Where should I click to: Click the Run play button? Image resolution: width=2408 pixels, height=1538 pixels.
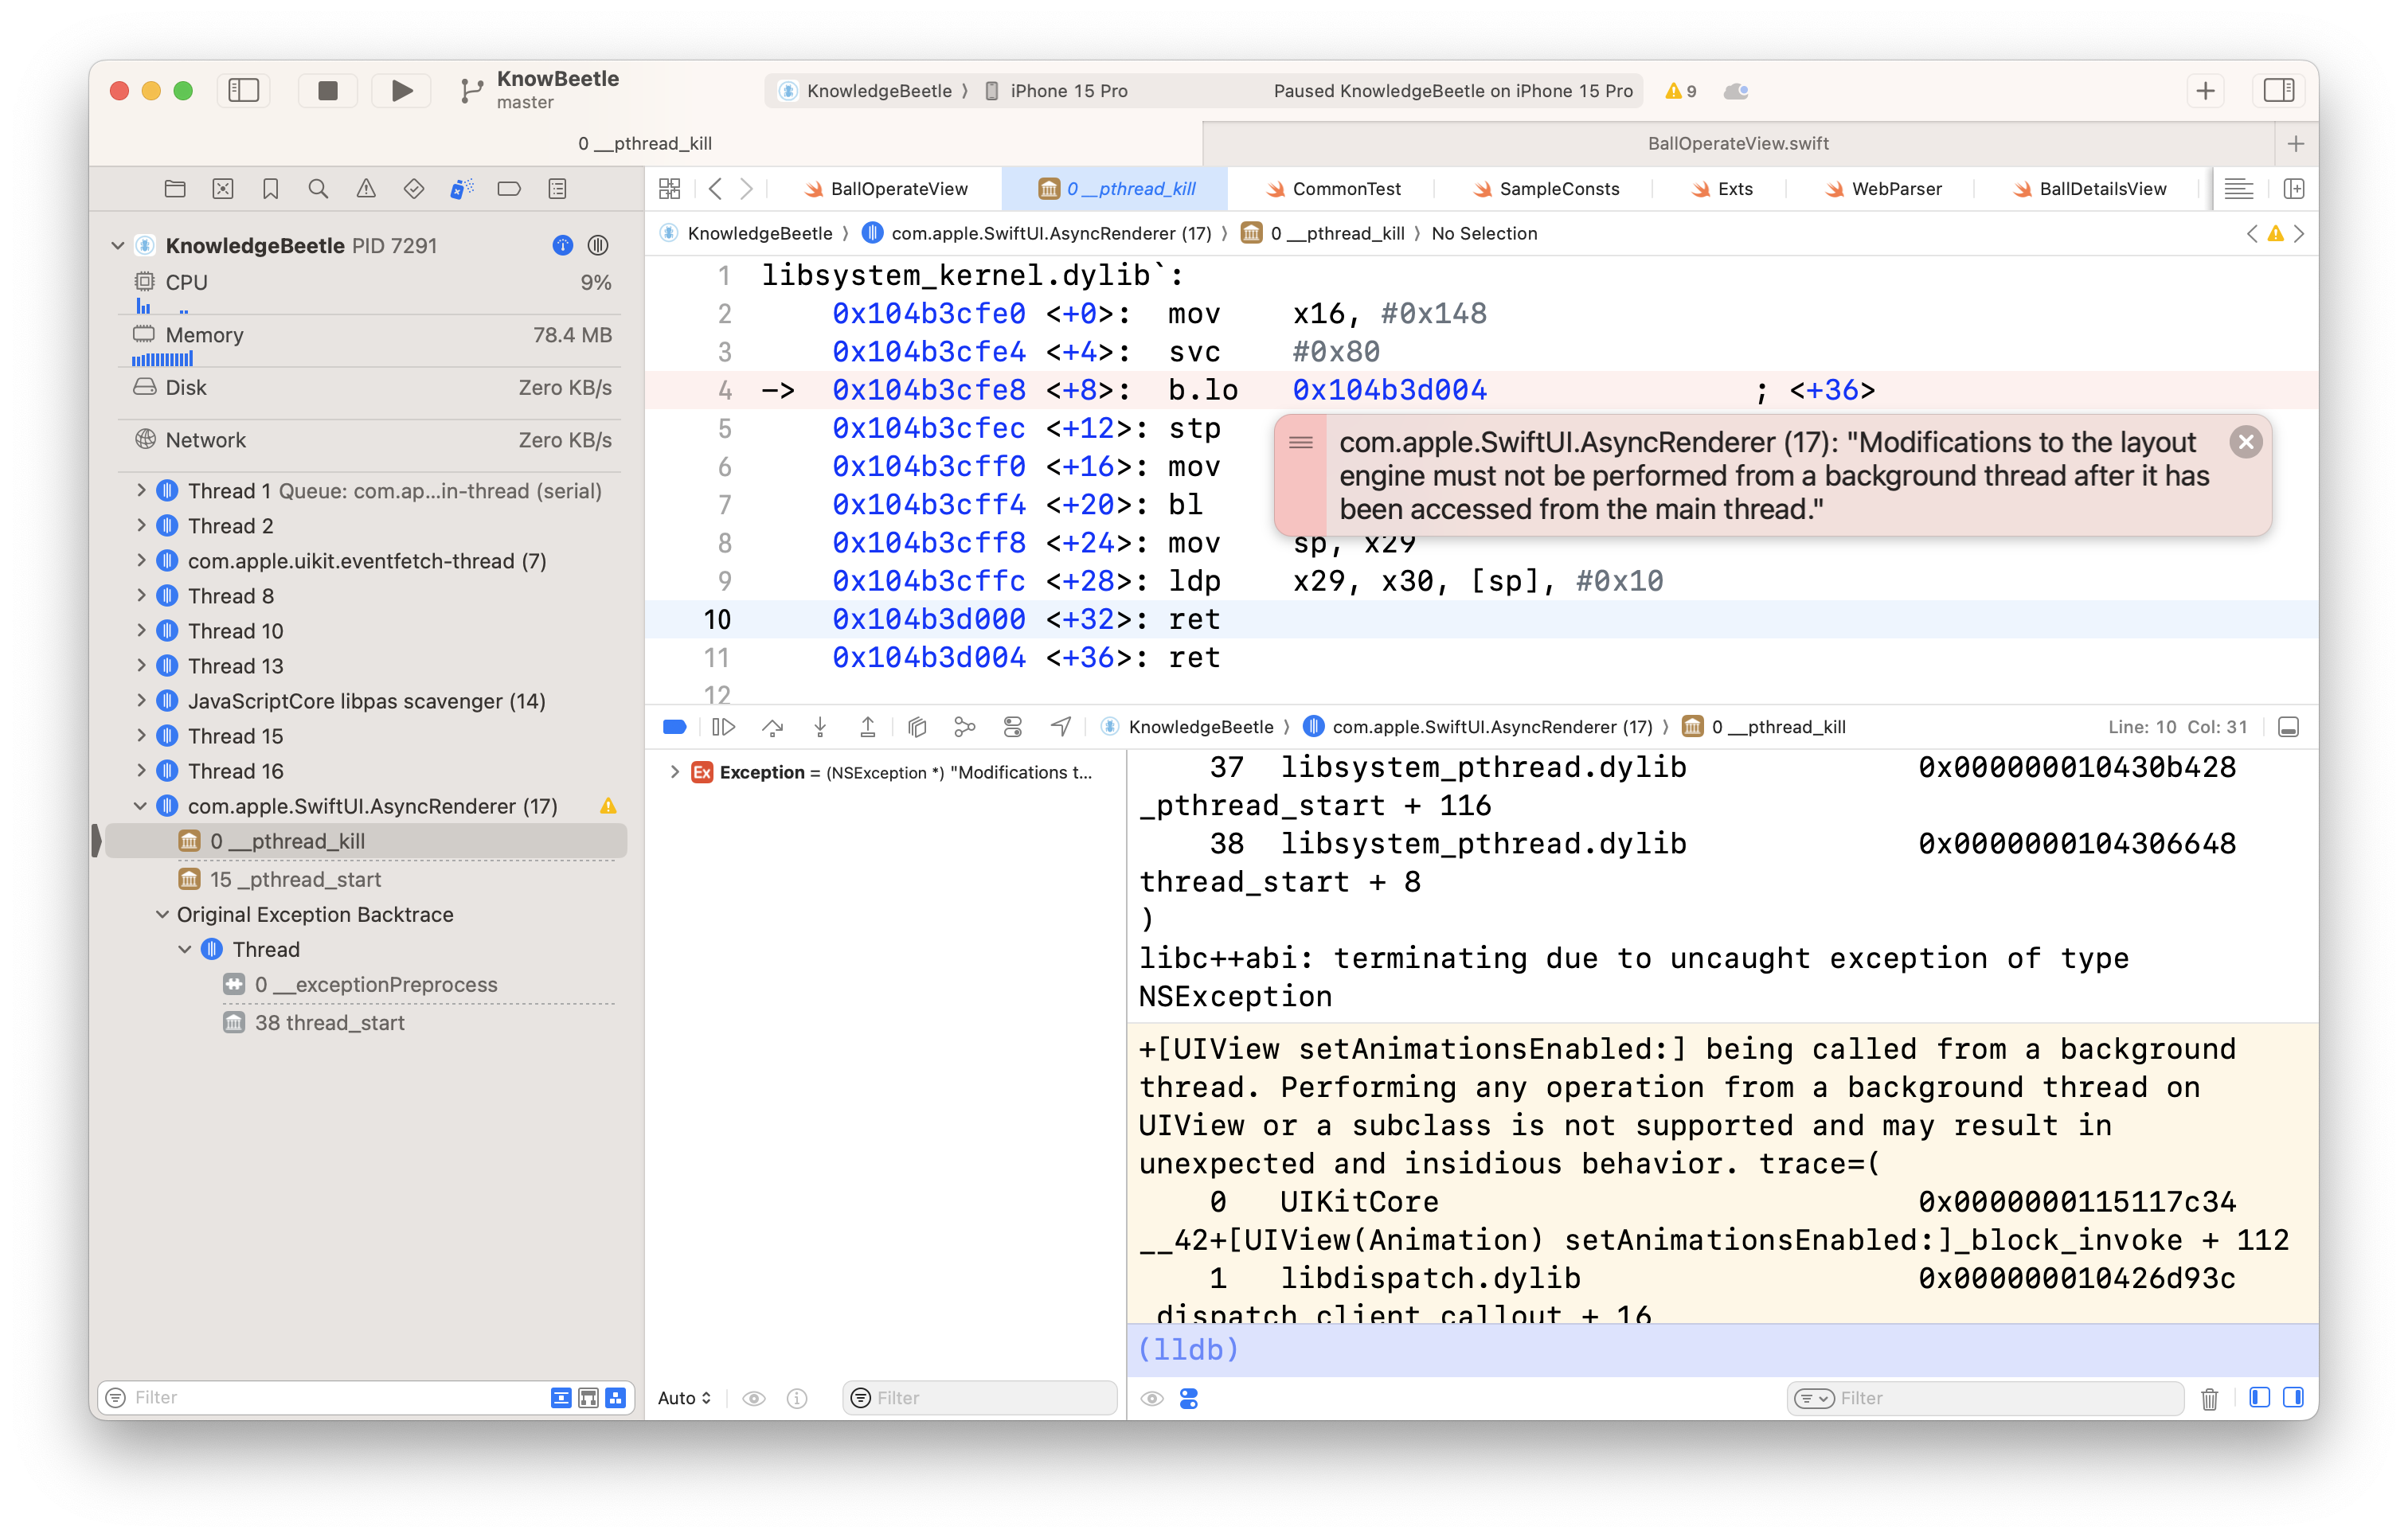point(401,91)
